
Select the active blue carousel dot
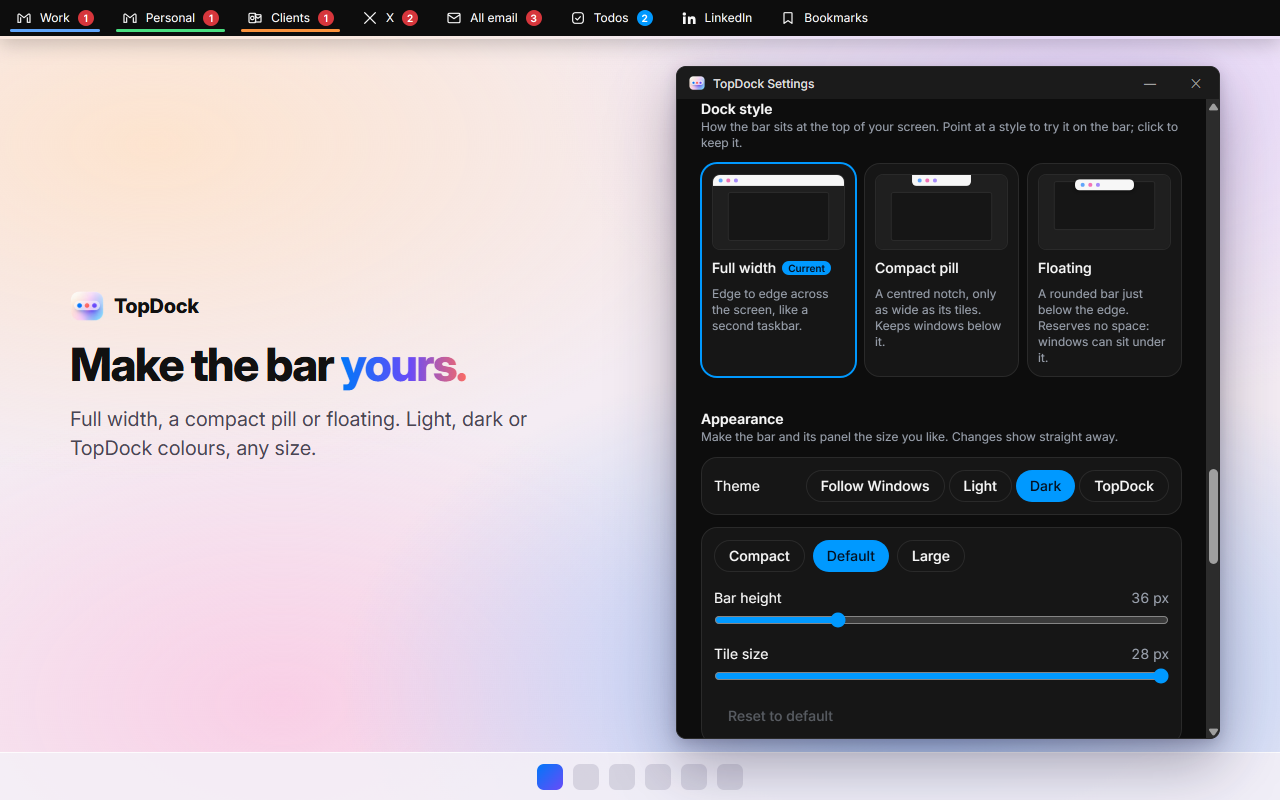550,777
